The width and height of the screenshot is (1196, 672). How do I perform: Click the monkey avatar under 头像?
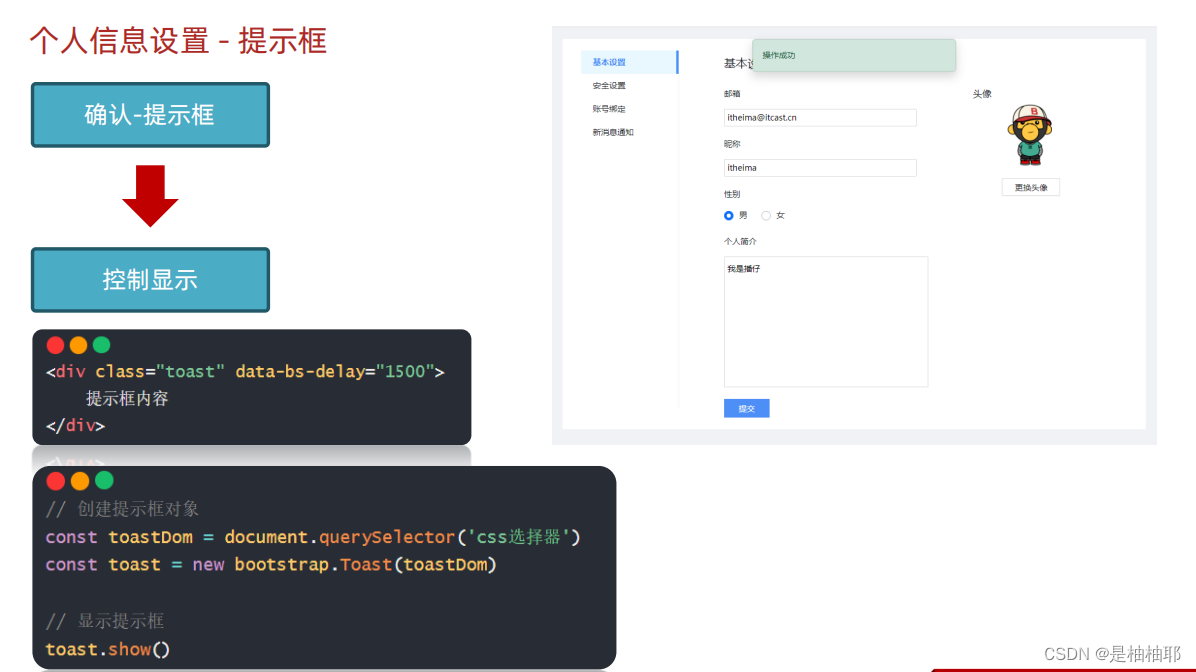[x=1030, y=135]
